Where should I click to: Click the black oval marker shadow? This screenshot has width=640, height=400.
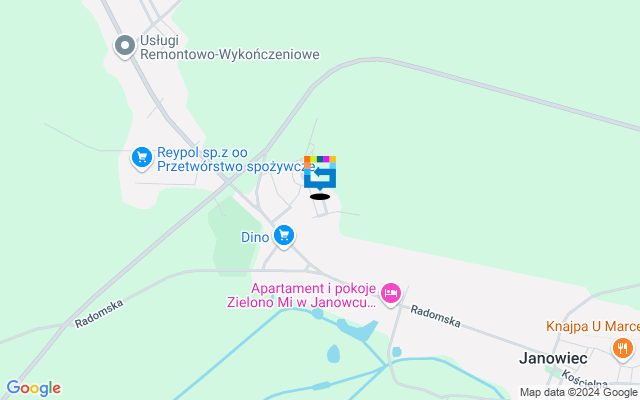point(320,197)
